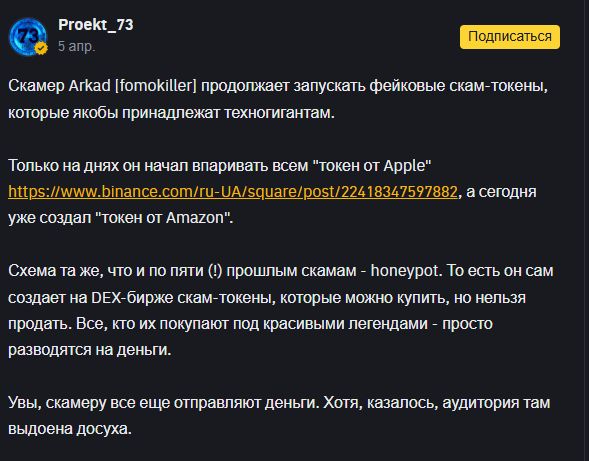Click the word "Только" in second paragraph
Image resolution: width=589 pixels, height=461 pixels.
tap(33, 165)
